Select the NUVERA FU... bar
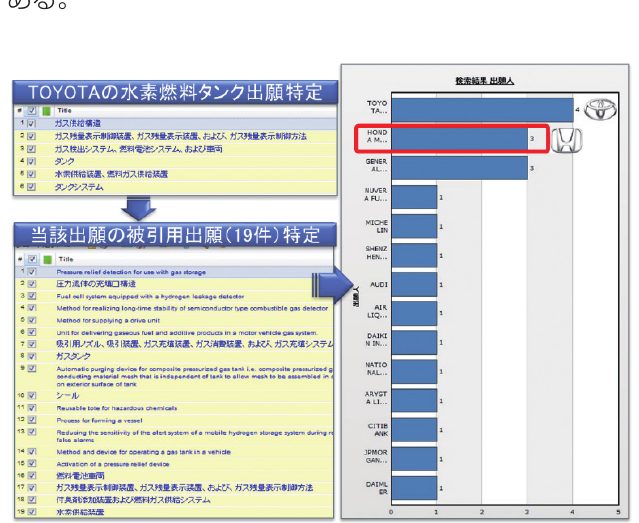 414,197
